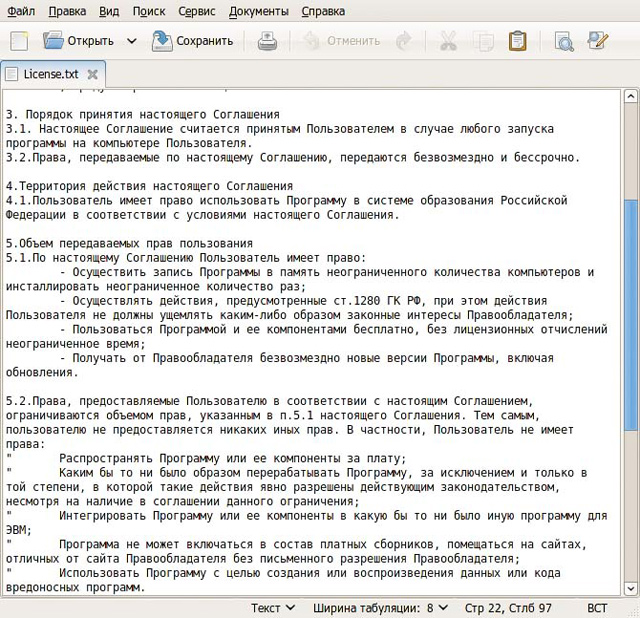The image size is (640, 618).
Task: Click the scrollbar down arrow
Action: 631,589
